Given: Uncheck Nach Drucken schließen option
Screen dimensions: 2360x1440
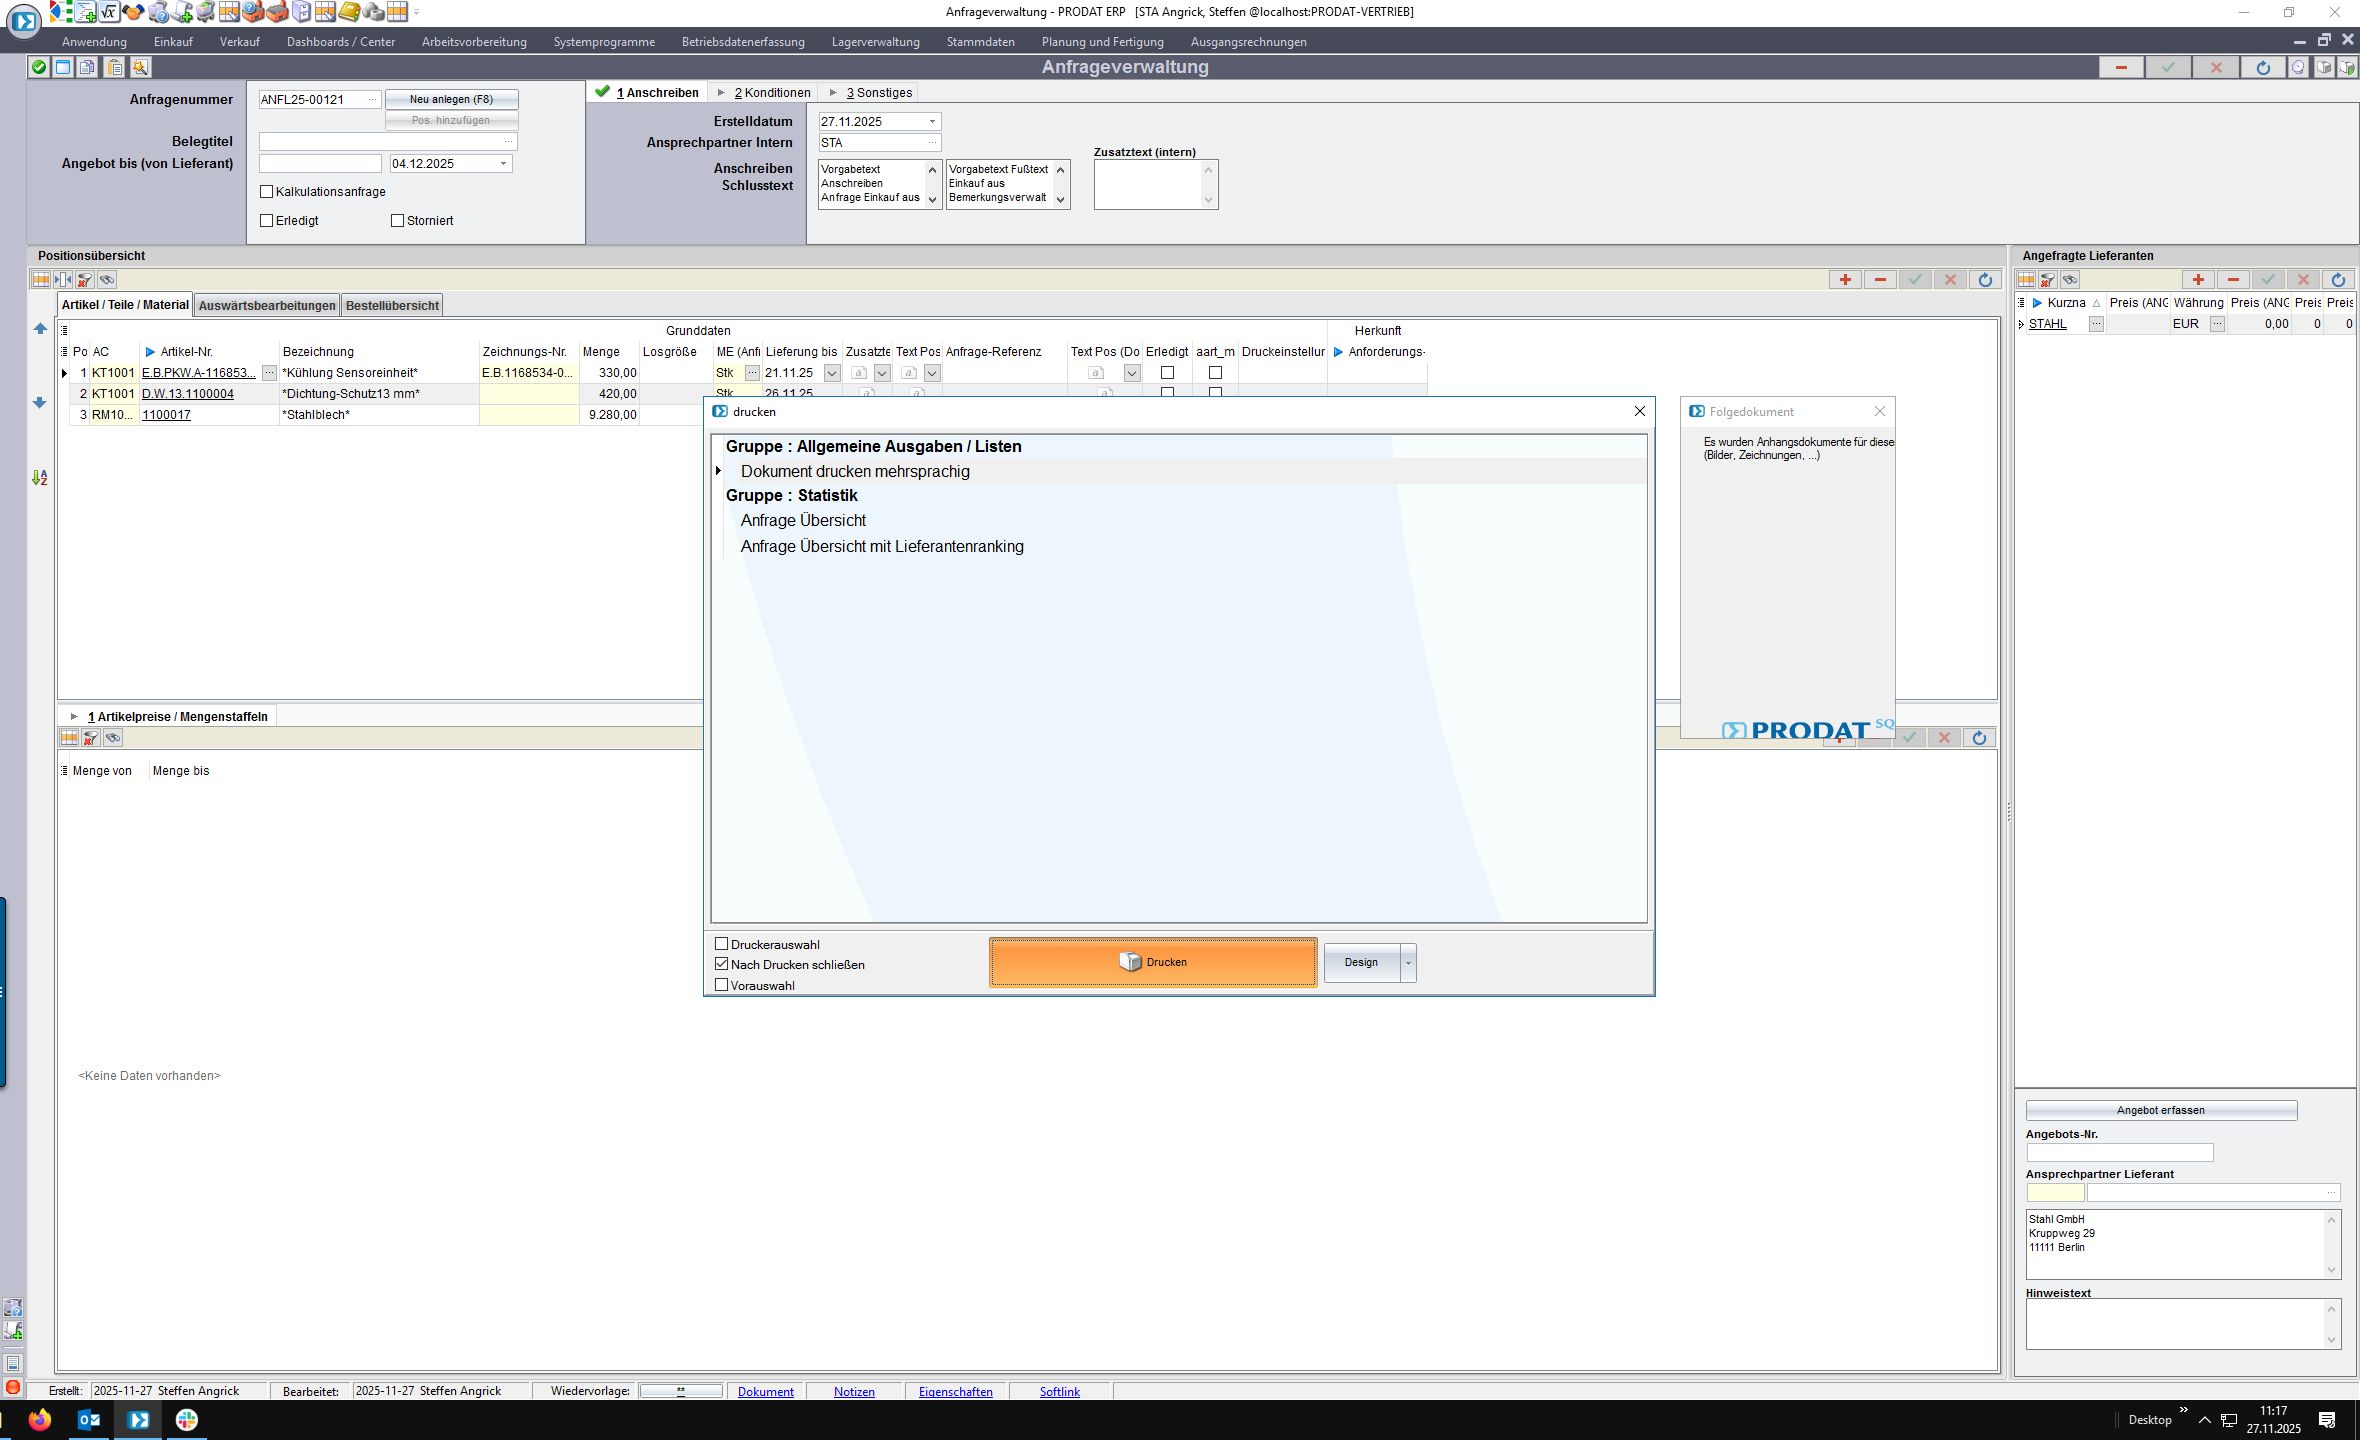Looking at the screenshot, I should coord(721,964).
